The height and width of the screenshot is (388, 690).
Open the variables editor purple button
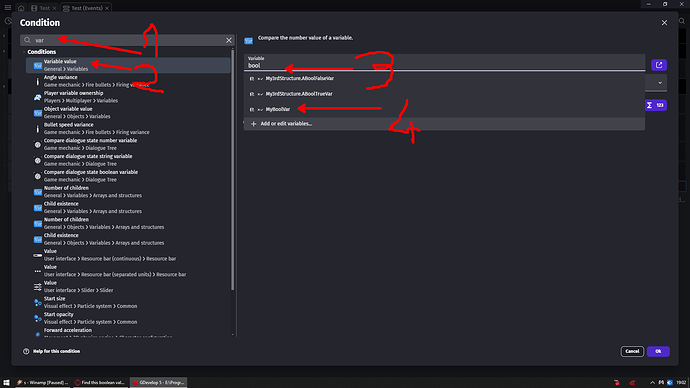tap(659, 65)
